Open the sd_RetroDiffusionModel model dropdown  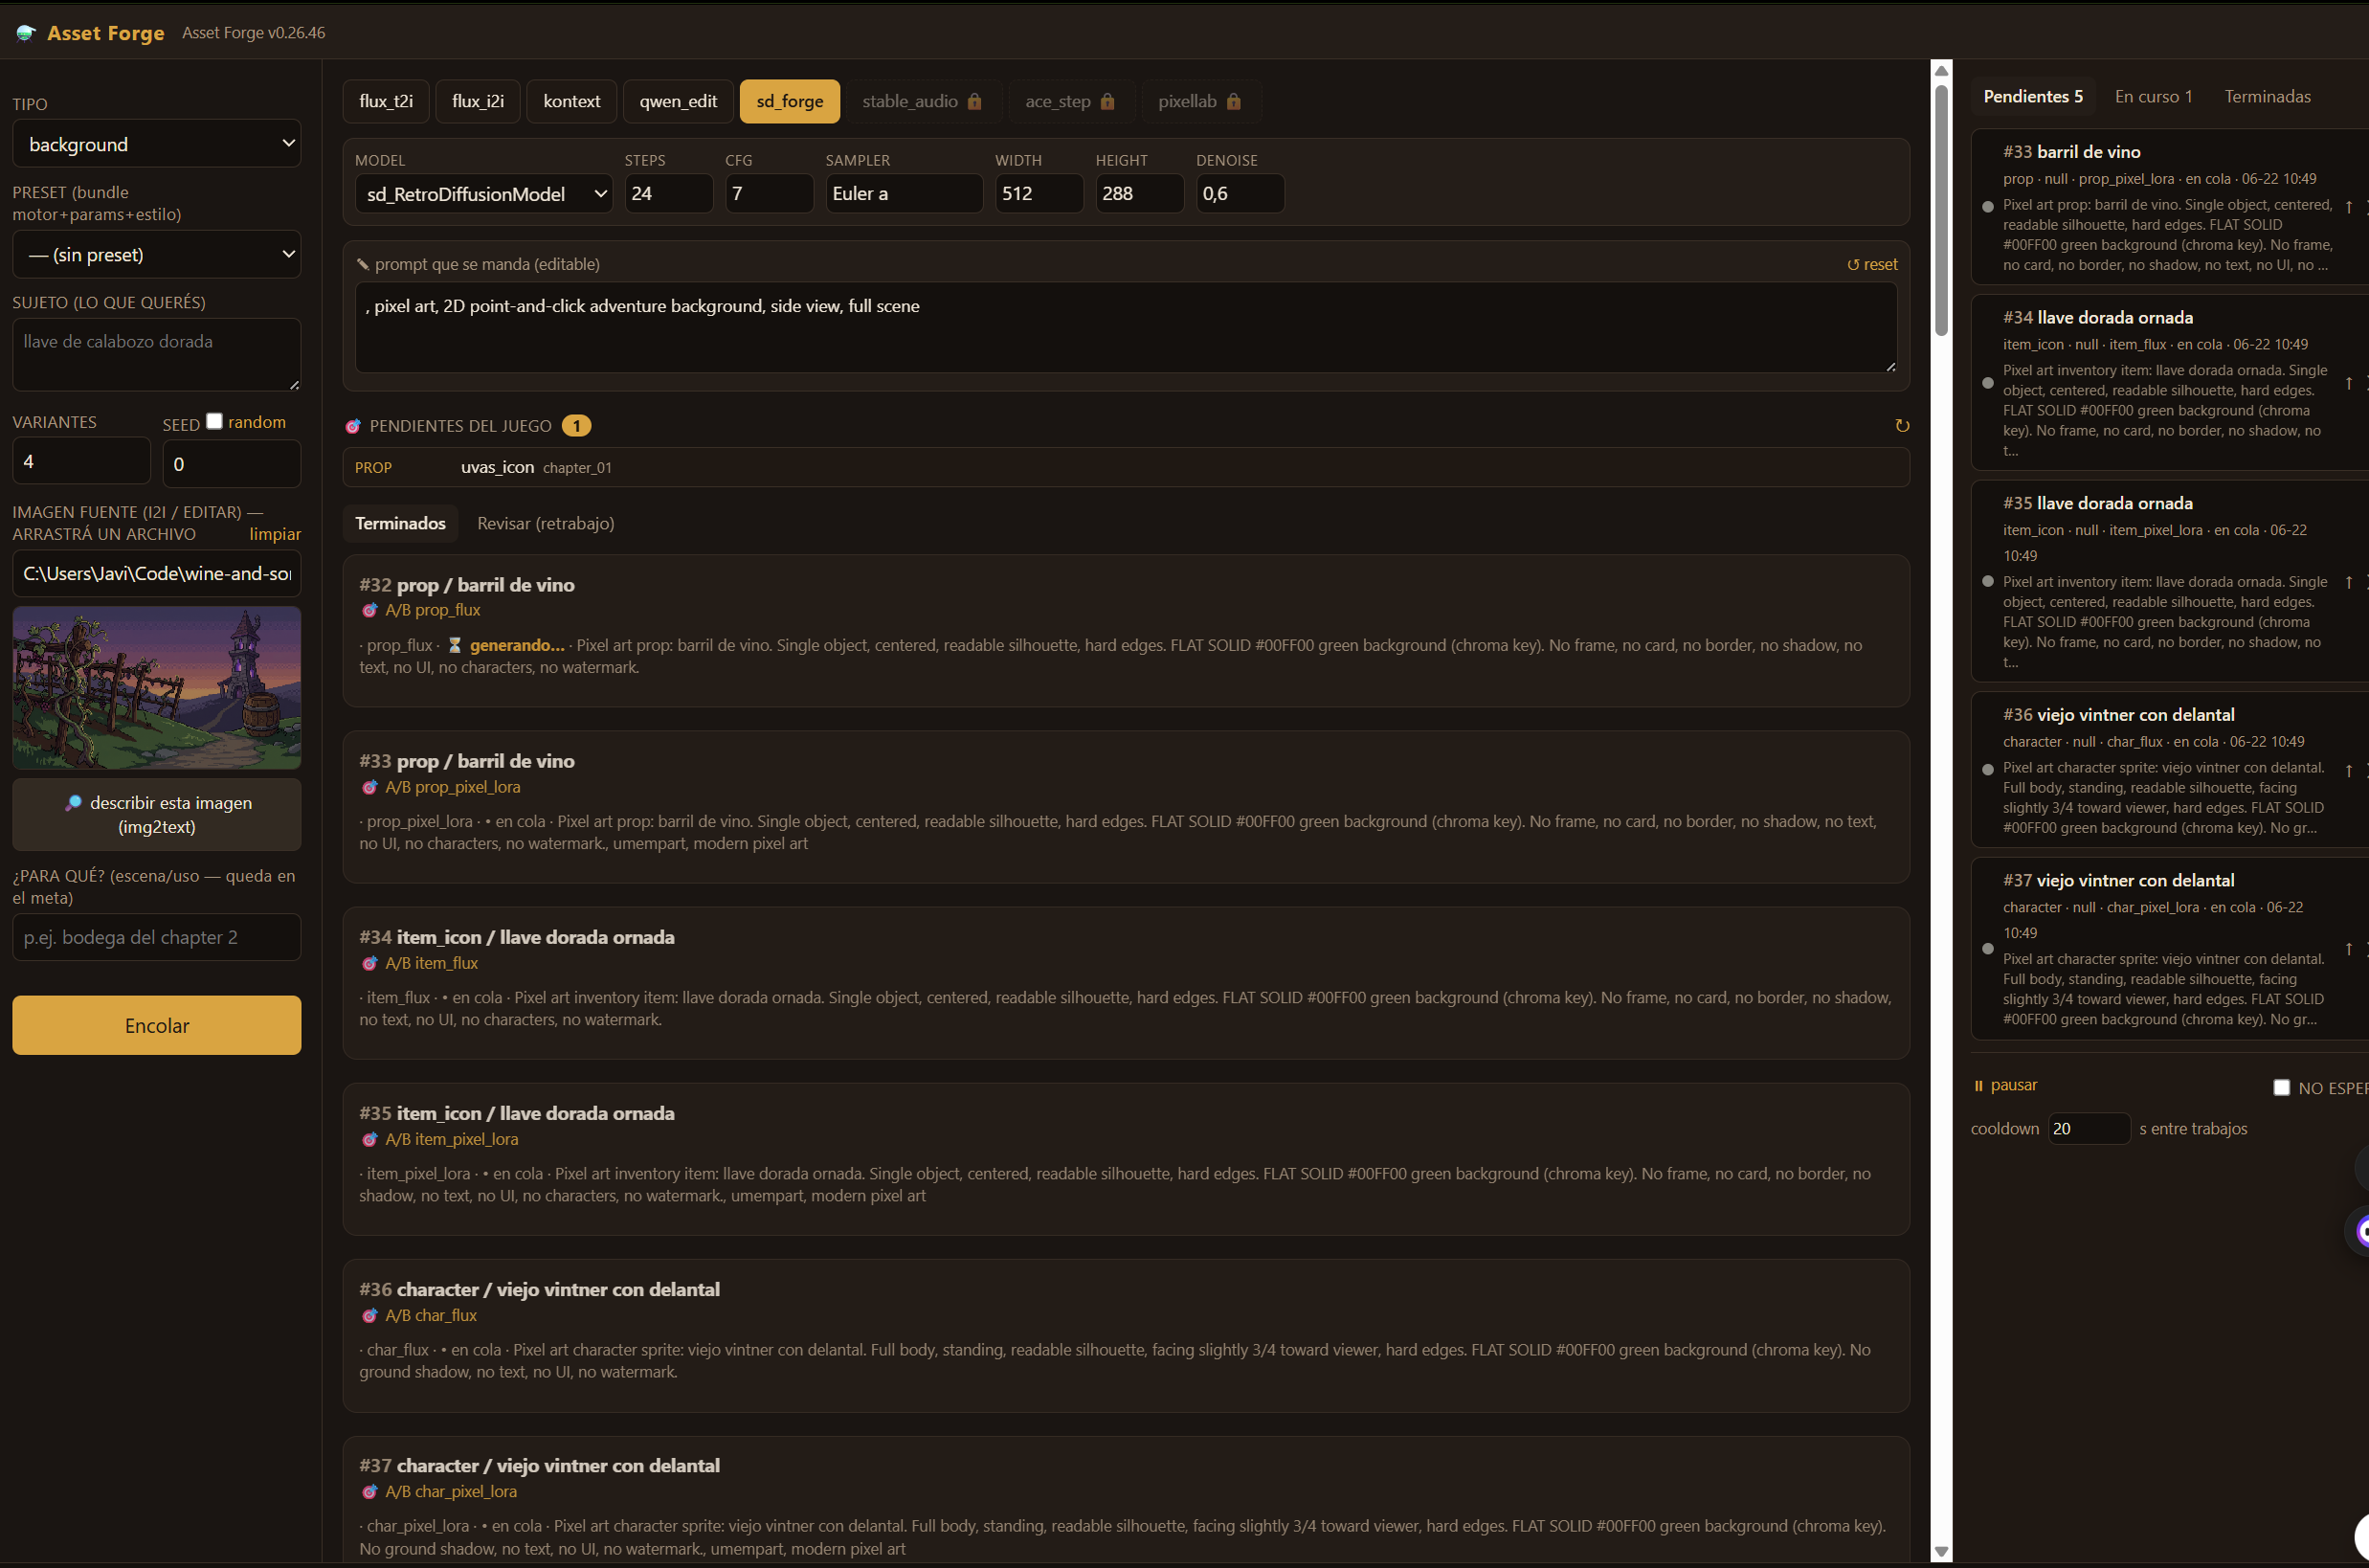click(484, 194)
